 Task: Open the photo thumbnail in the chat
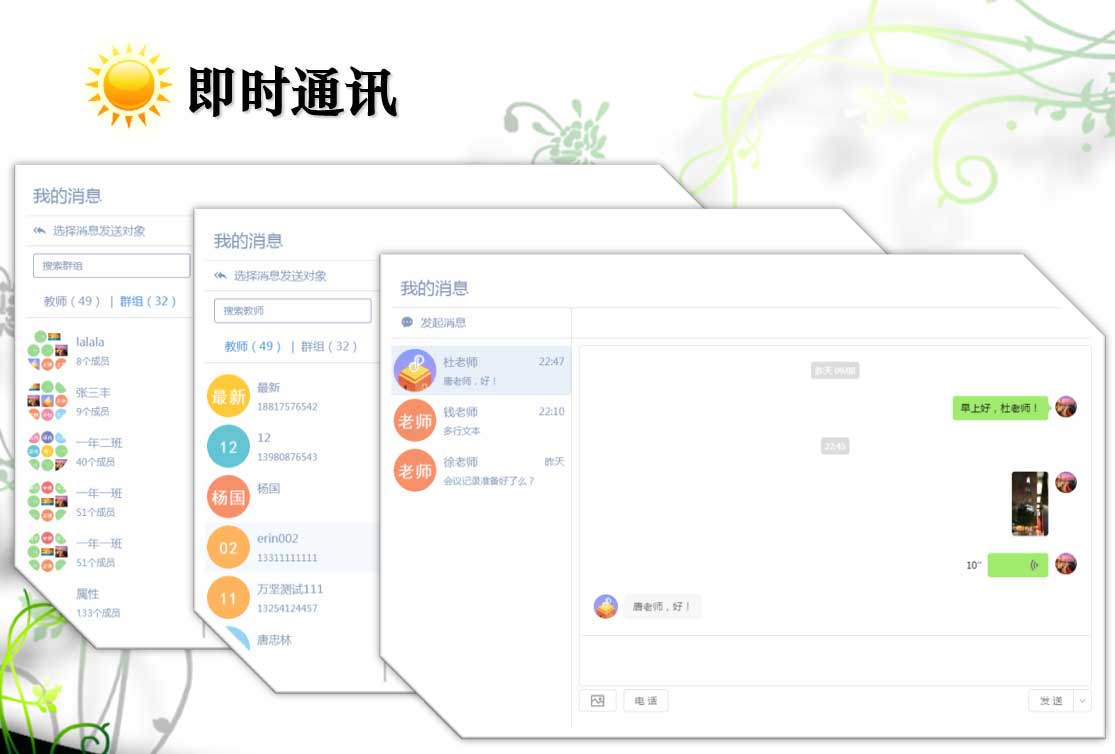click(x=1029, y=504)
